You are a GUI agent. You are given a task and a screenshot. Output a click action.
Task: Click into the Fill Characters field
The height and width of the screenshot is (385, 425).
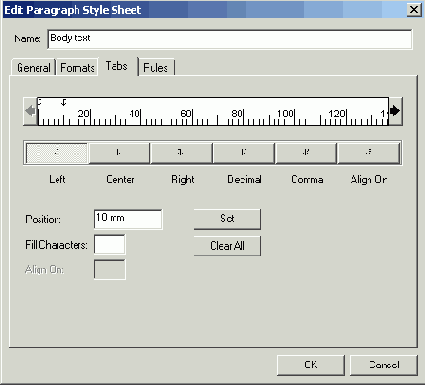point(110,244)
